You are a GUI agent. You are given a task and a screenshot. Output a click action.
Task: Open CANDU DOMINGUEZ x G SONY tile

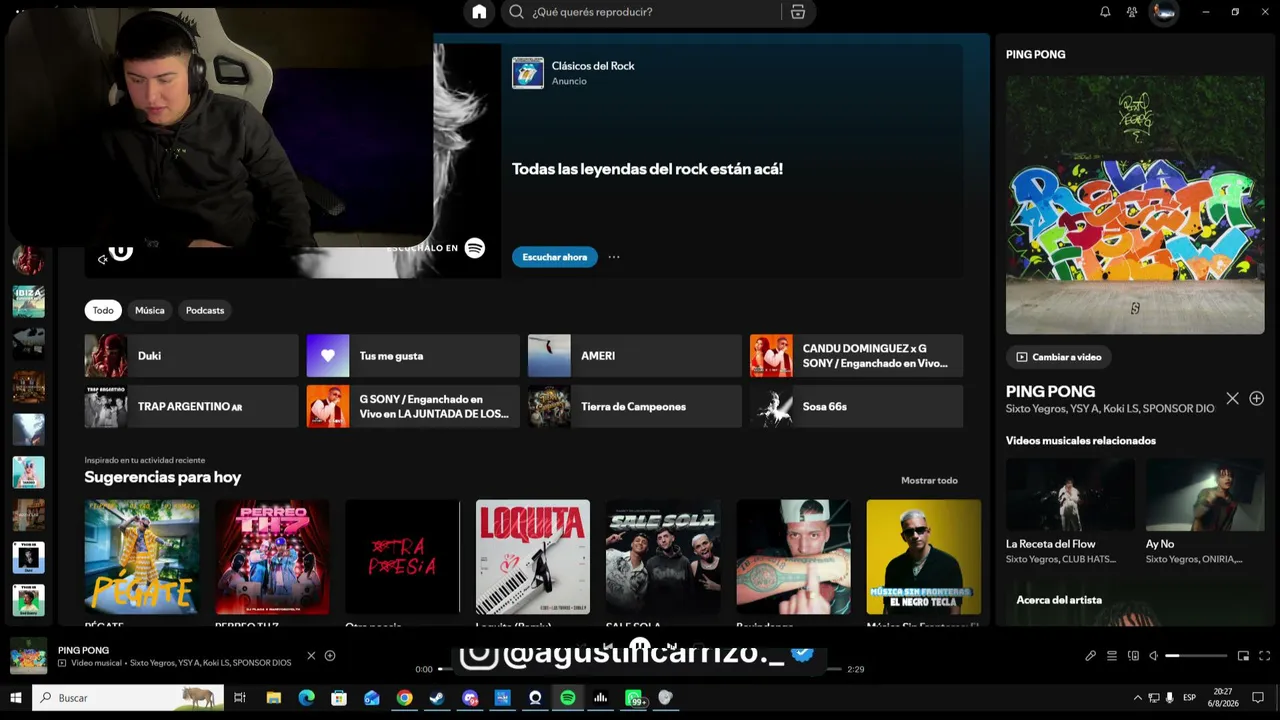pos(856,356)
